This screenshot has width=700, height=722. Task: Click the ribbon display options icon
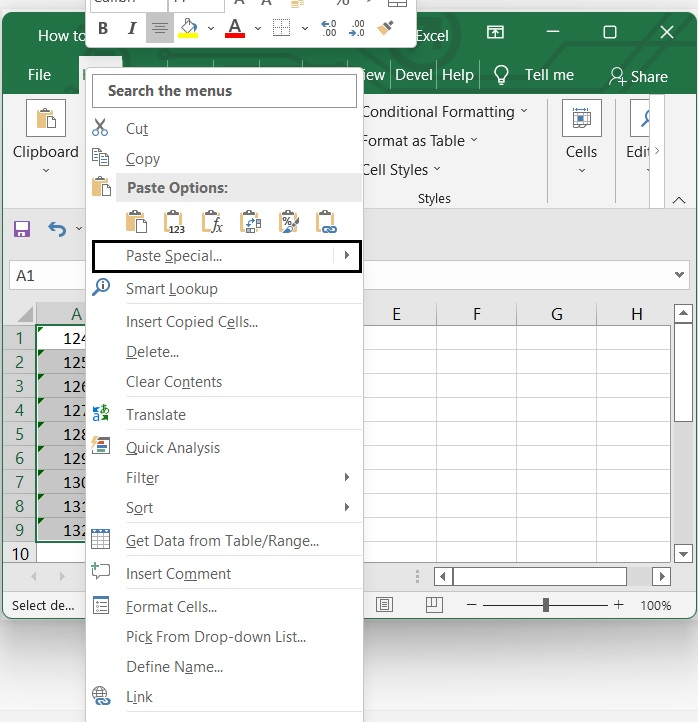coord(495,32)
